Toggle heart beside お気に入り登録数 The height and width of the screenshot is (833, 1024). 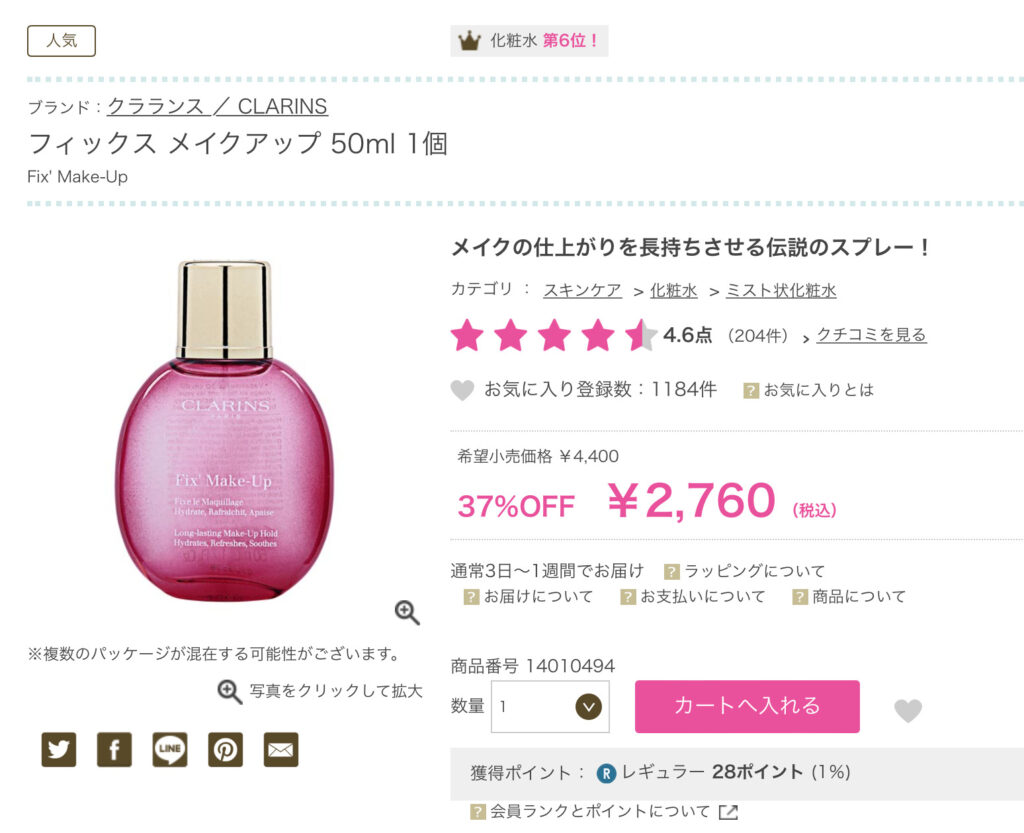point(462,390)
